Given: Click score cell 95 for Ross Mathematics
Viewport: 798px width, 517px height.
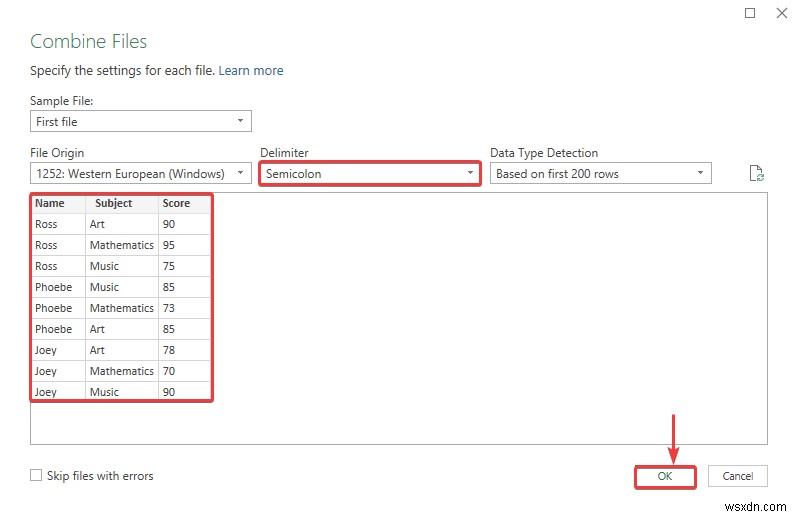Looking at the screenshot, I should click(184, 245).
